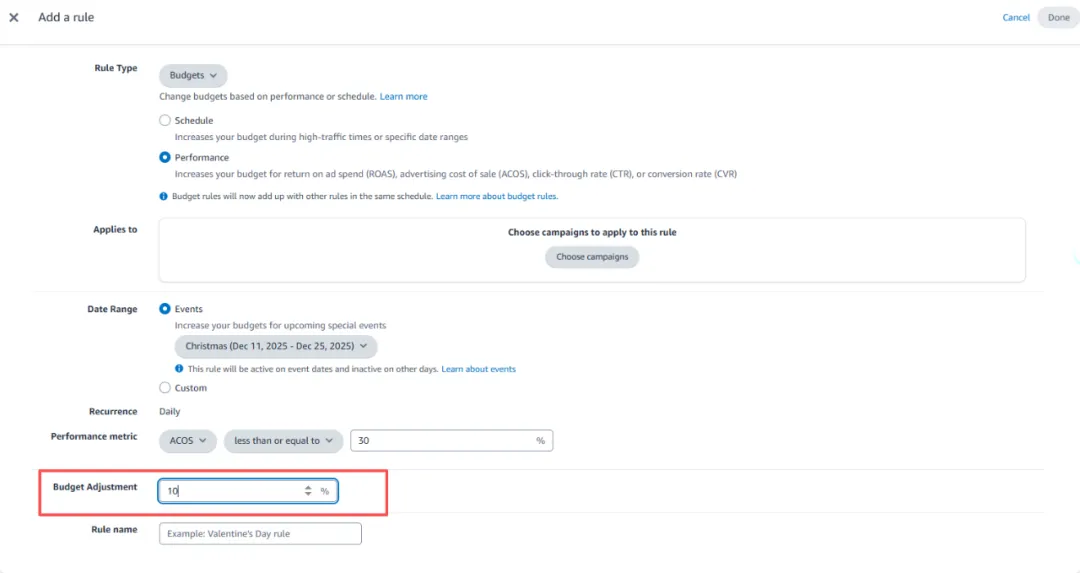1080x573 pixels.
Task: Close the Add a rule dialog
Action: [x=14, y=17]
